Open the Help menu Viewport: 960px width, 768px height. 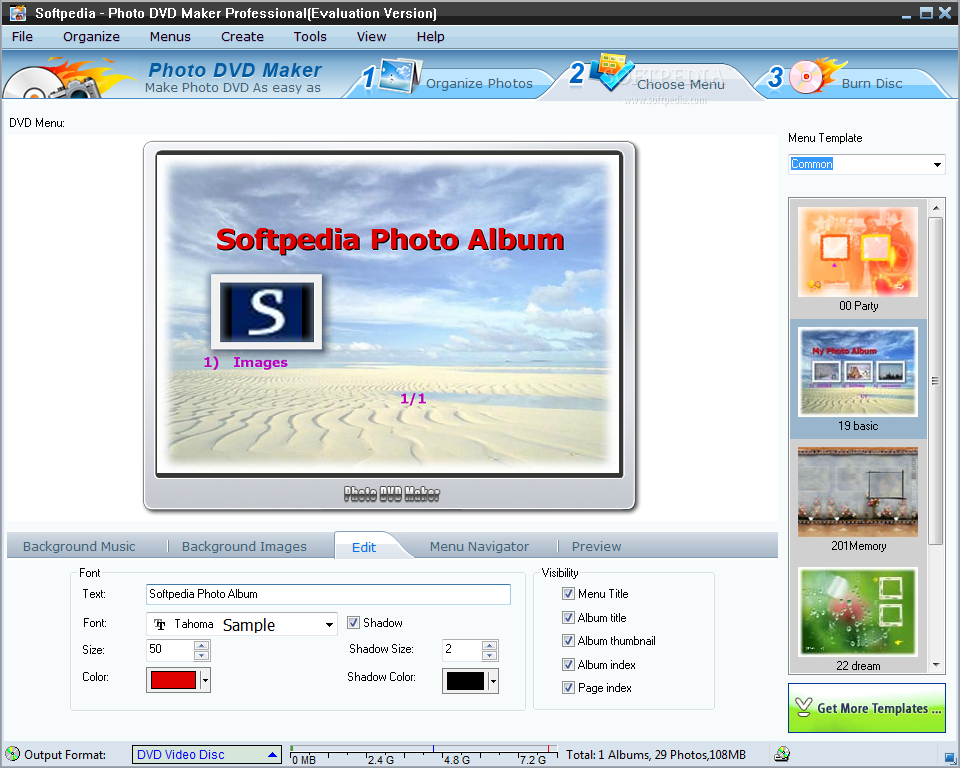coord(430,37)
